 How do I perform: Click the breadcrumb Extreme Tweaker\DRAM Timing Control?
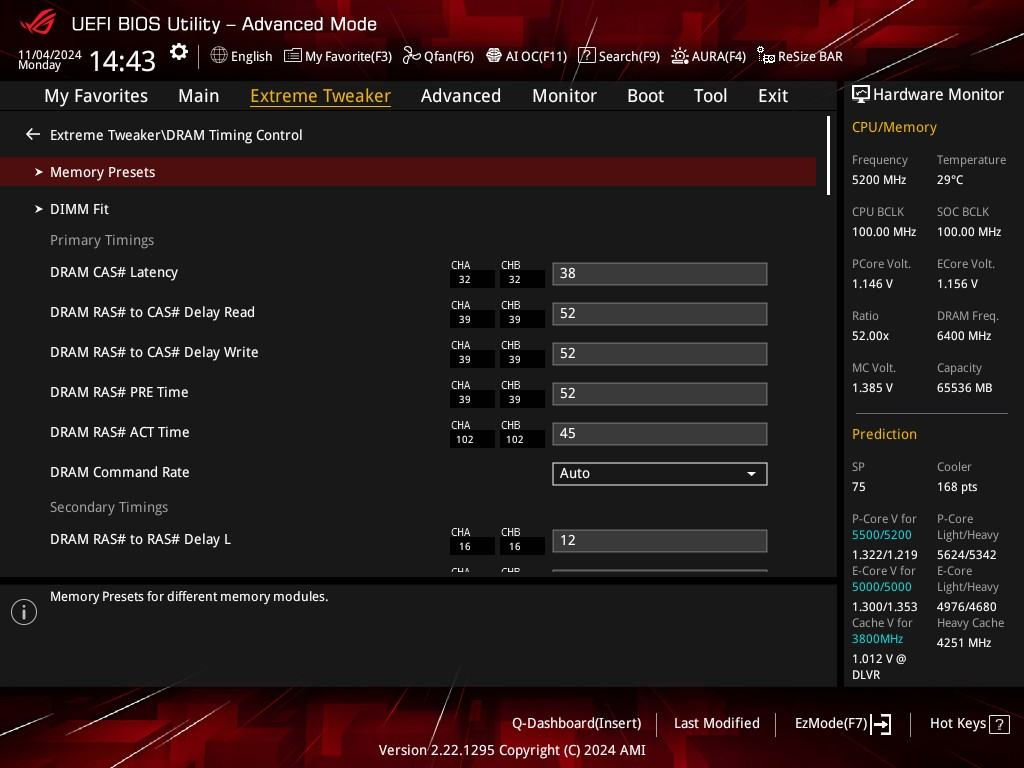click(176, 135)
